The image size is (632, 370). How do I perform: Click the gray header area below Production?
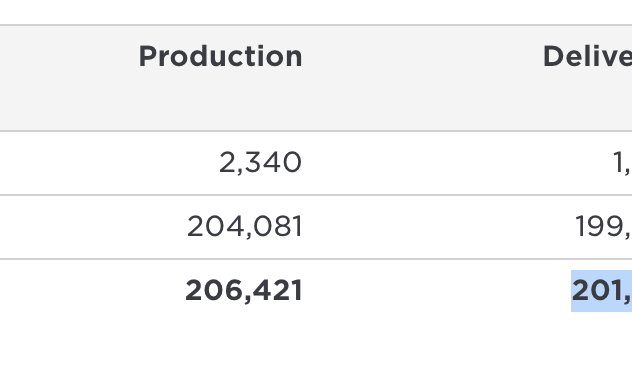[220, 101]
